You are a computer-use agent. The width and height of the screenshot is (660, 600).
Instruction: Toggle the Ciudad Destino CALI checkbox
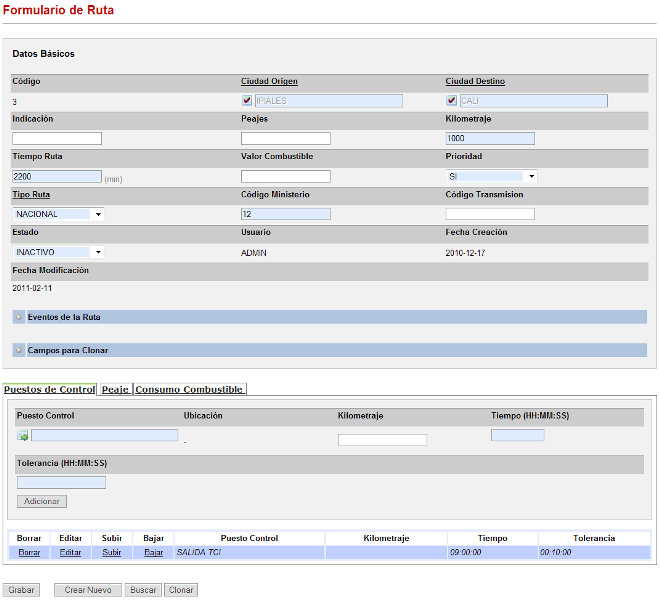pyautogui.click(x=451, y=101)
